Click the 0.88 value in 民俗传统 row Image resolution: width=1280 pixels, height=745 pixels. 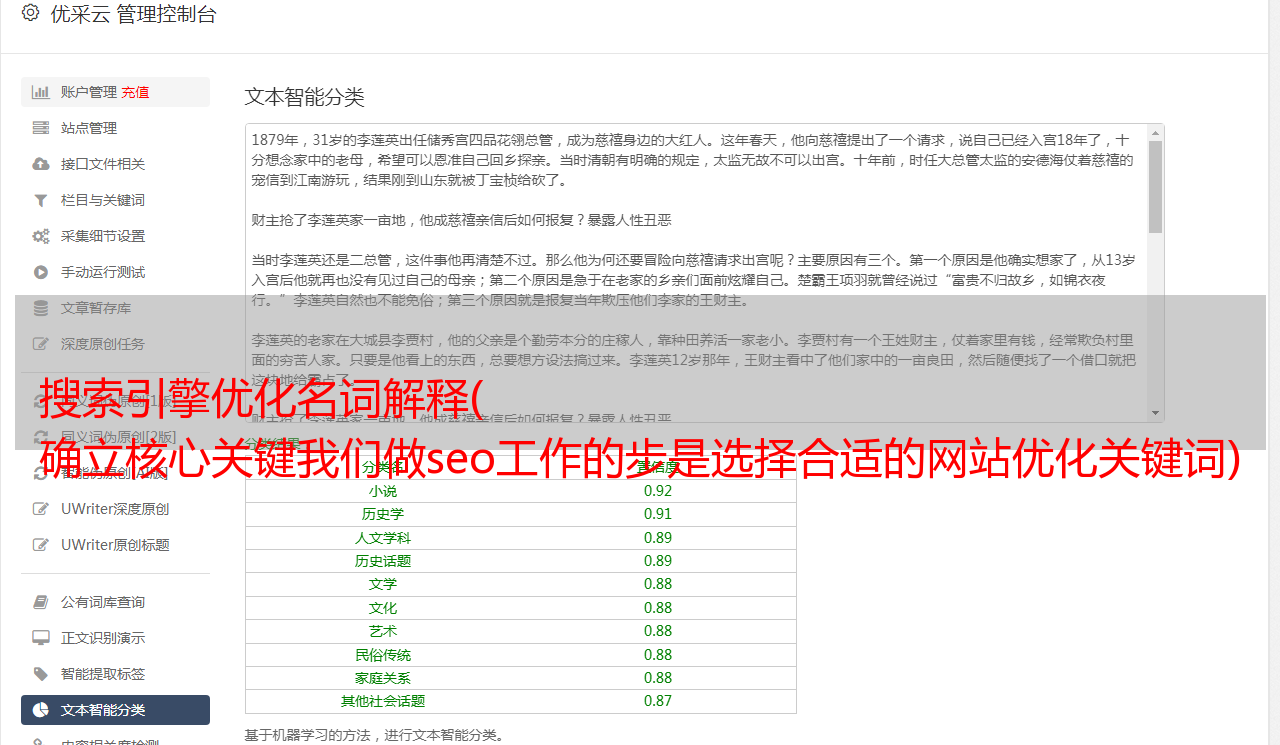tap(658, 655)
